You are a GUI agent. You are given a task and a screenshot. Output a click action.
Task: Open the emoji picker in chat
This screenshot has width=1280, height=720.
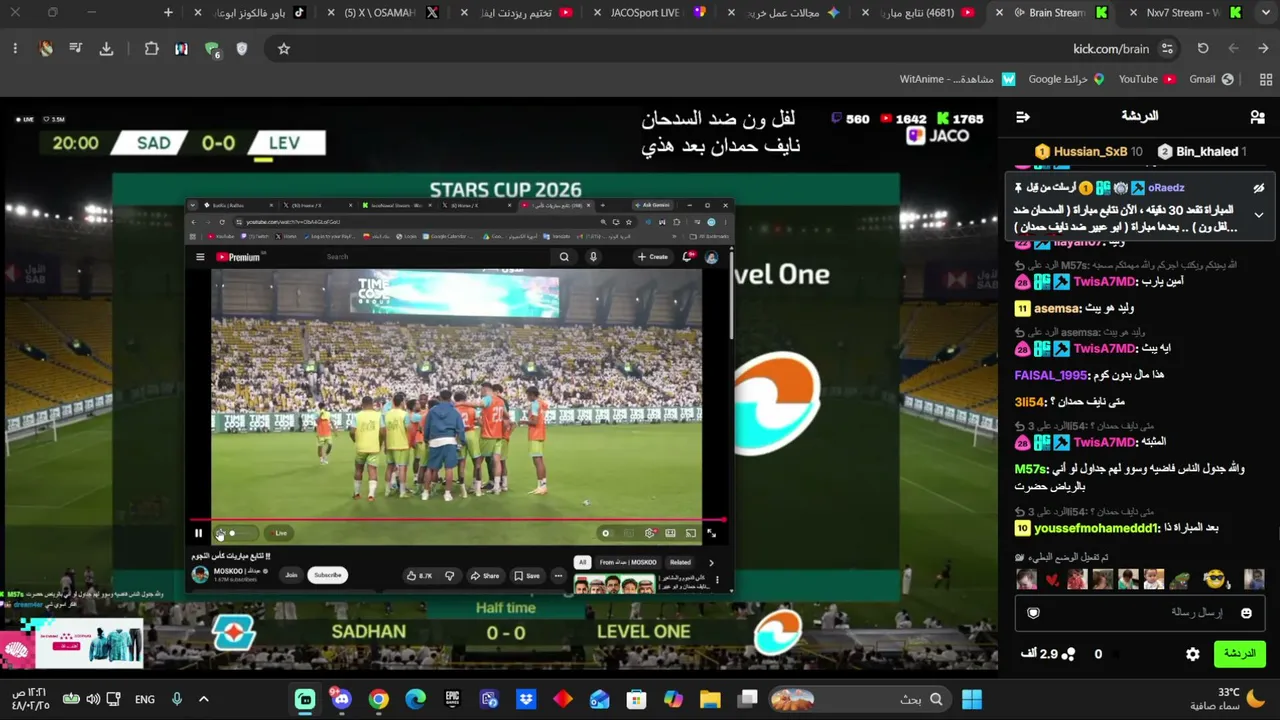[1246, 613]
